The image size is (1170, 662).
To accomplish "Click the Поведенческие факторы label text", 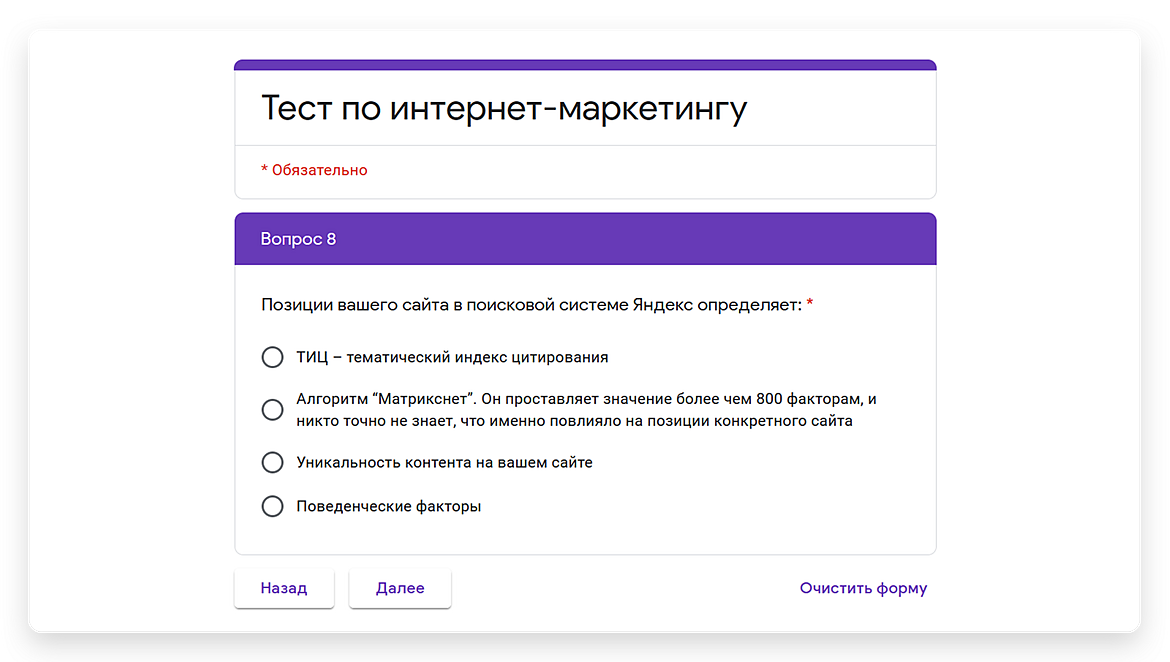I will tap(388, 506).
